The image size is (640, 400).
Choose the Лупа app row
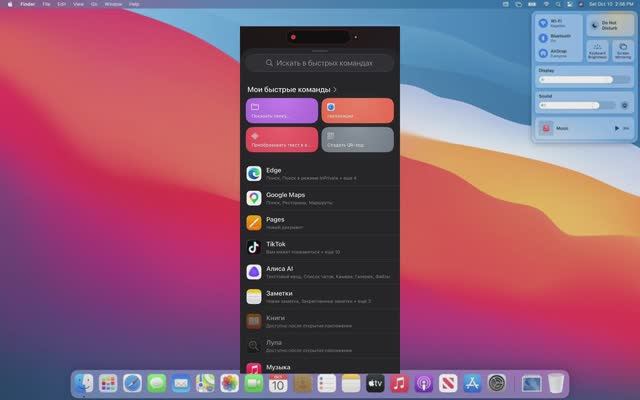click(320, 346)
